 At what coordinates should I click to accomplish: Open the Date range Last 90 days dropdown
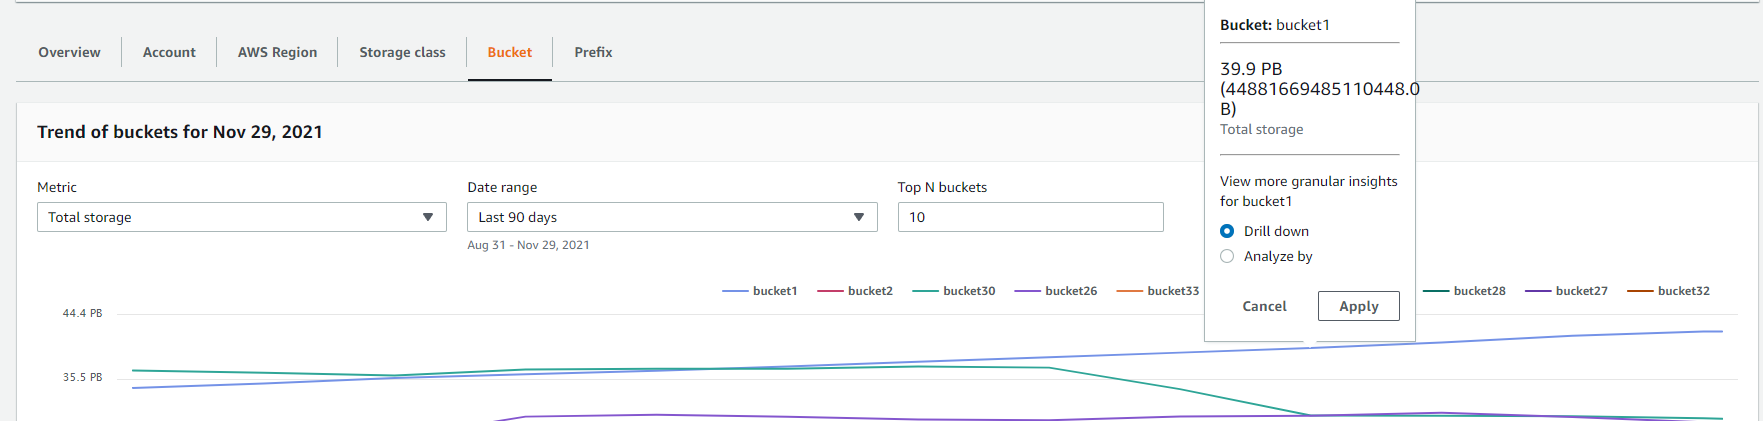click(671, 217)
